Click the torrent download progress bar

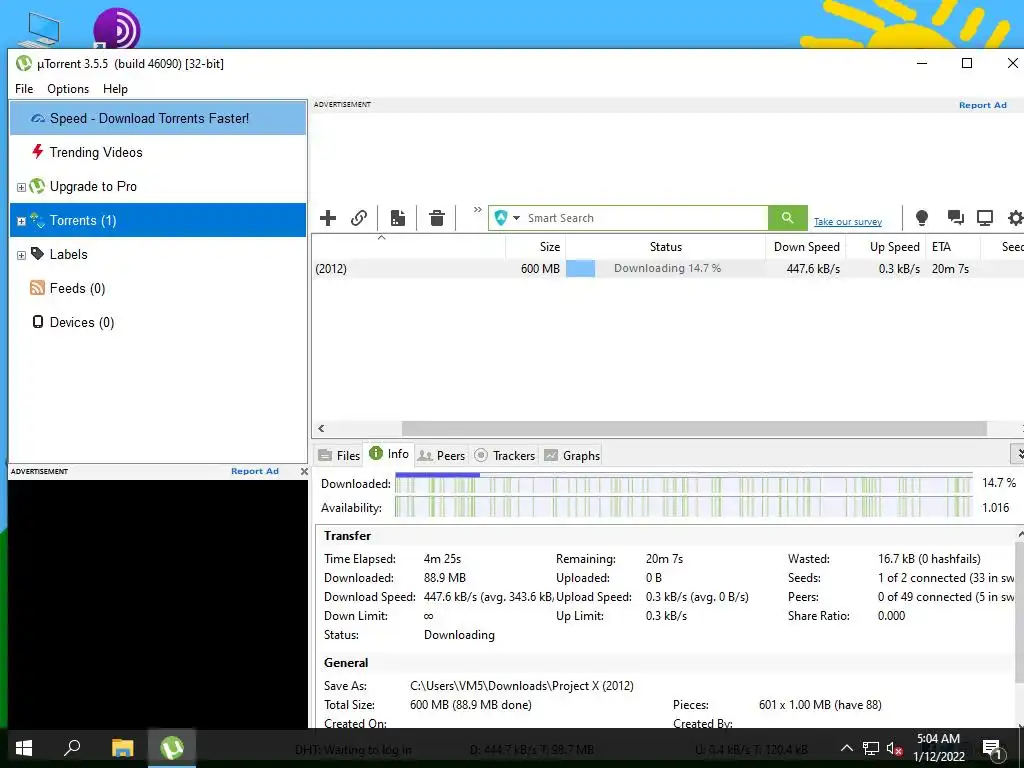click(x=665, y=268)
